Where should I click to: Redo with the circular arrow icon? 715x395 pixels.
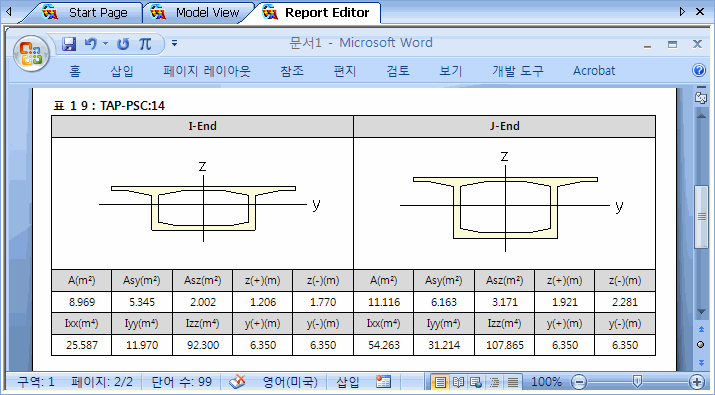123,44
